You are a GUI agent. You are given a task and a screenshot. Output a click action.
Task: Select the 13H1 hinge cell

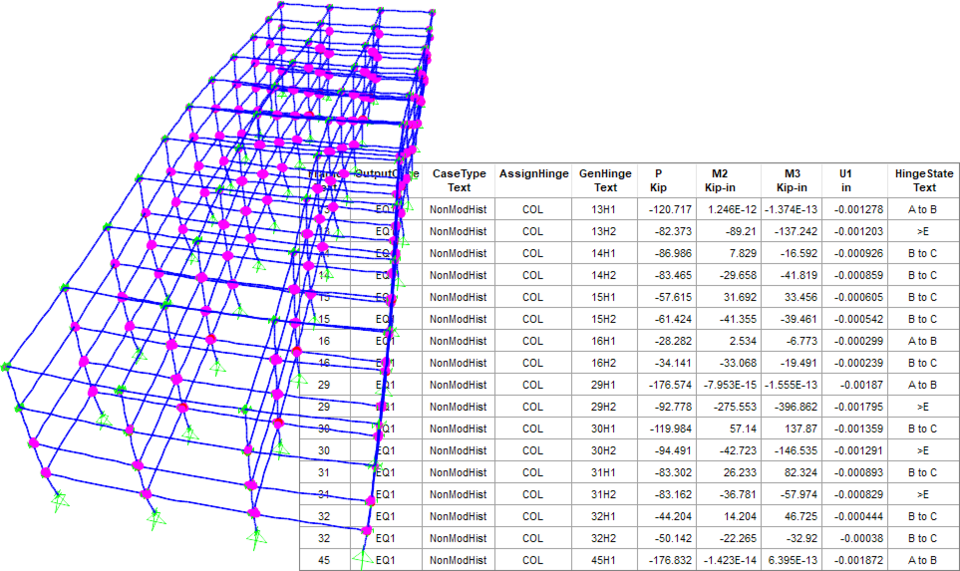pyautogui.click(x=605, y=209)
